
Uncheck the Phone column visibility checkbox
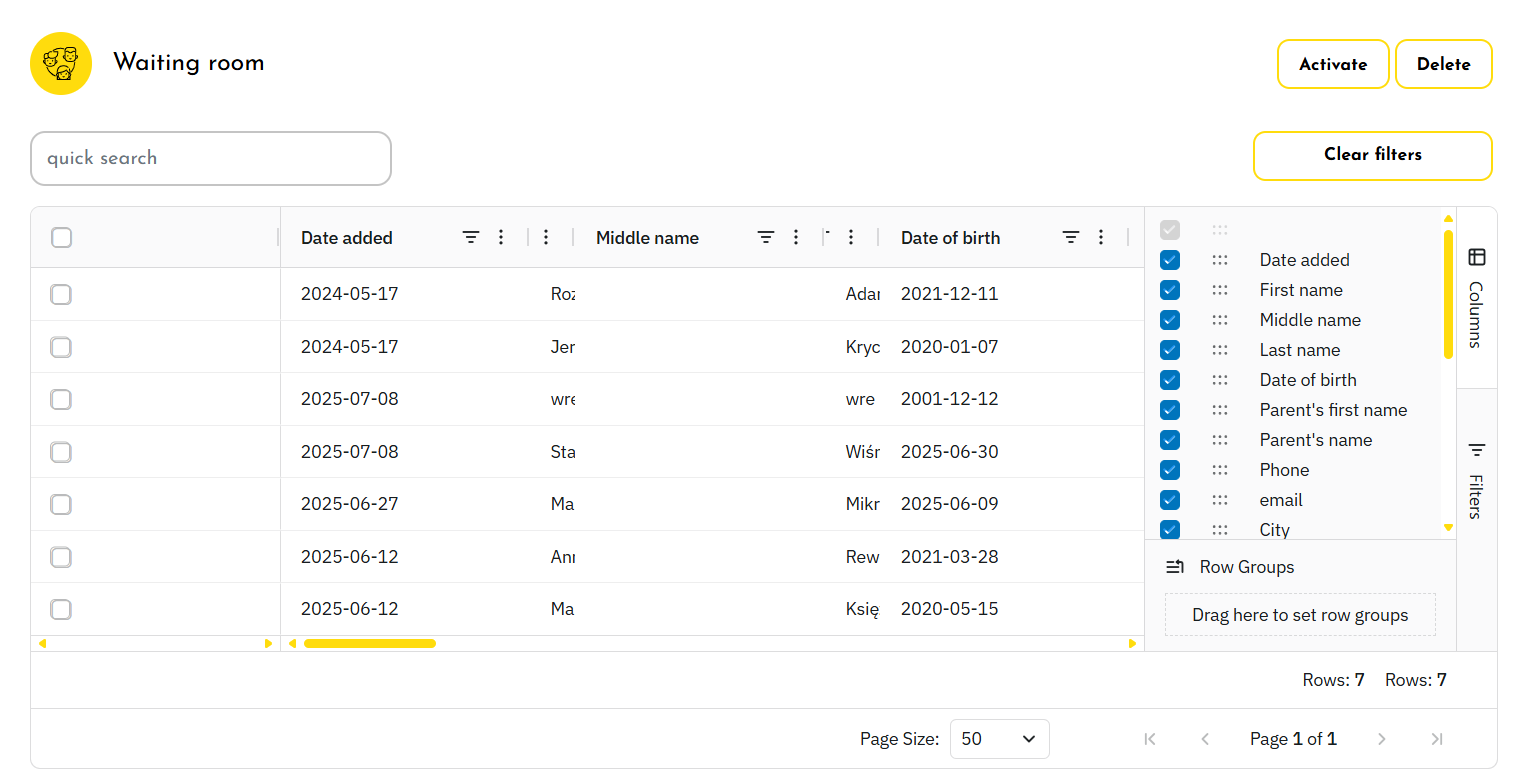[x=1170, y=470]
